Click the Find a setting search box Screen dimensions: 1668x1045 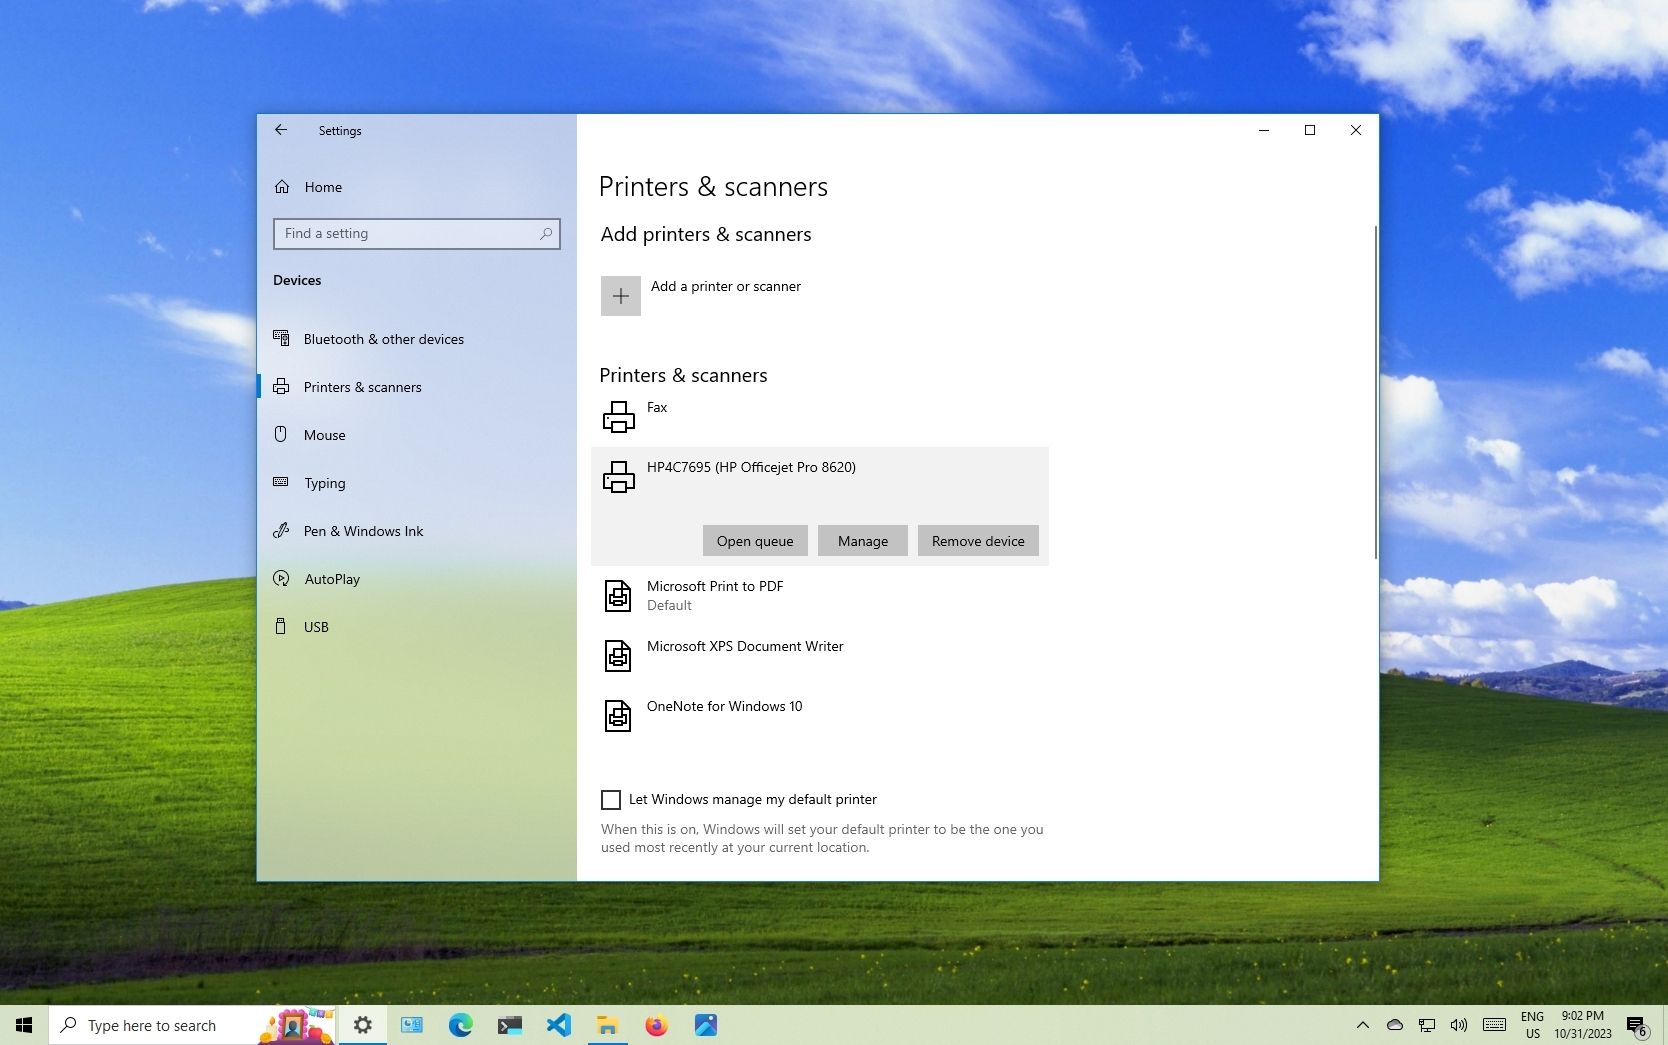point(408,234)
